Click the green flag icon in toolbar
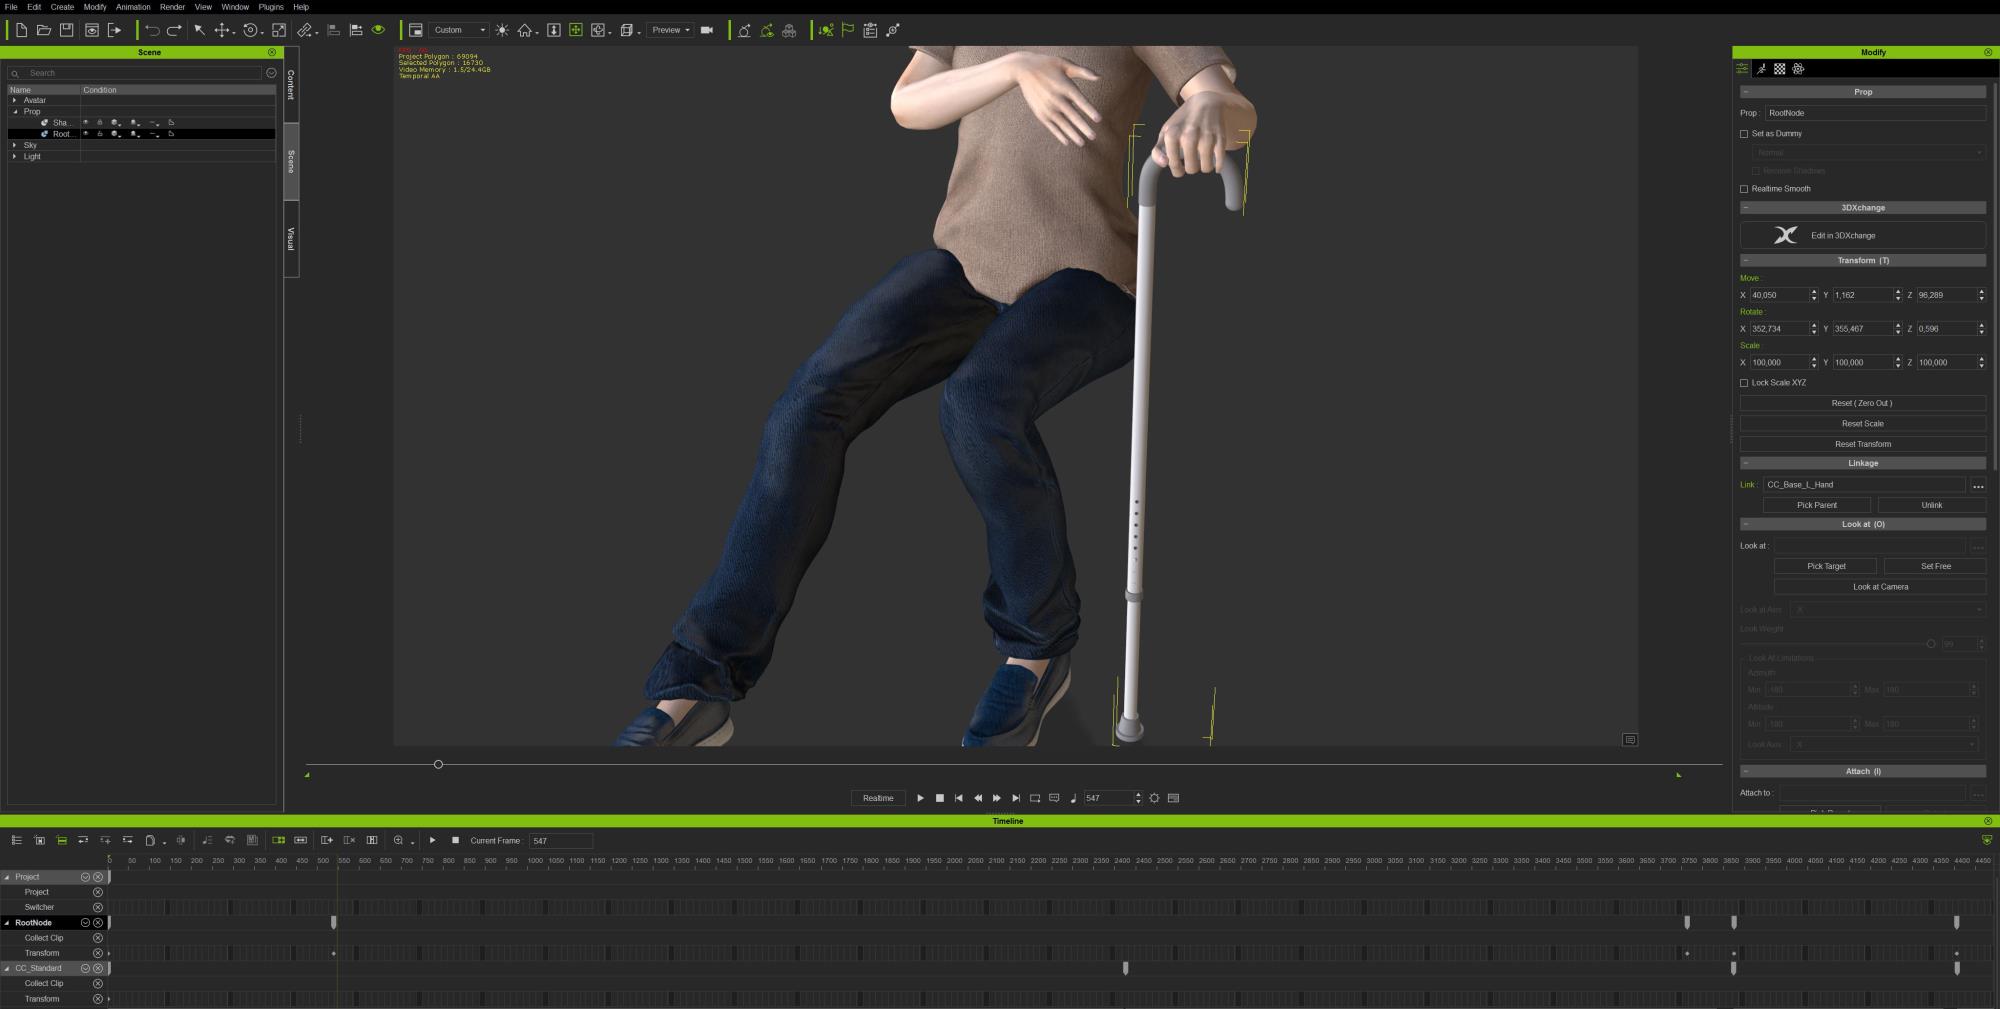The width and height of the screenshot is (2000, 1009). 848,30
